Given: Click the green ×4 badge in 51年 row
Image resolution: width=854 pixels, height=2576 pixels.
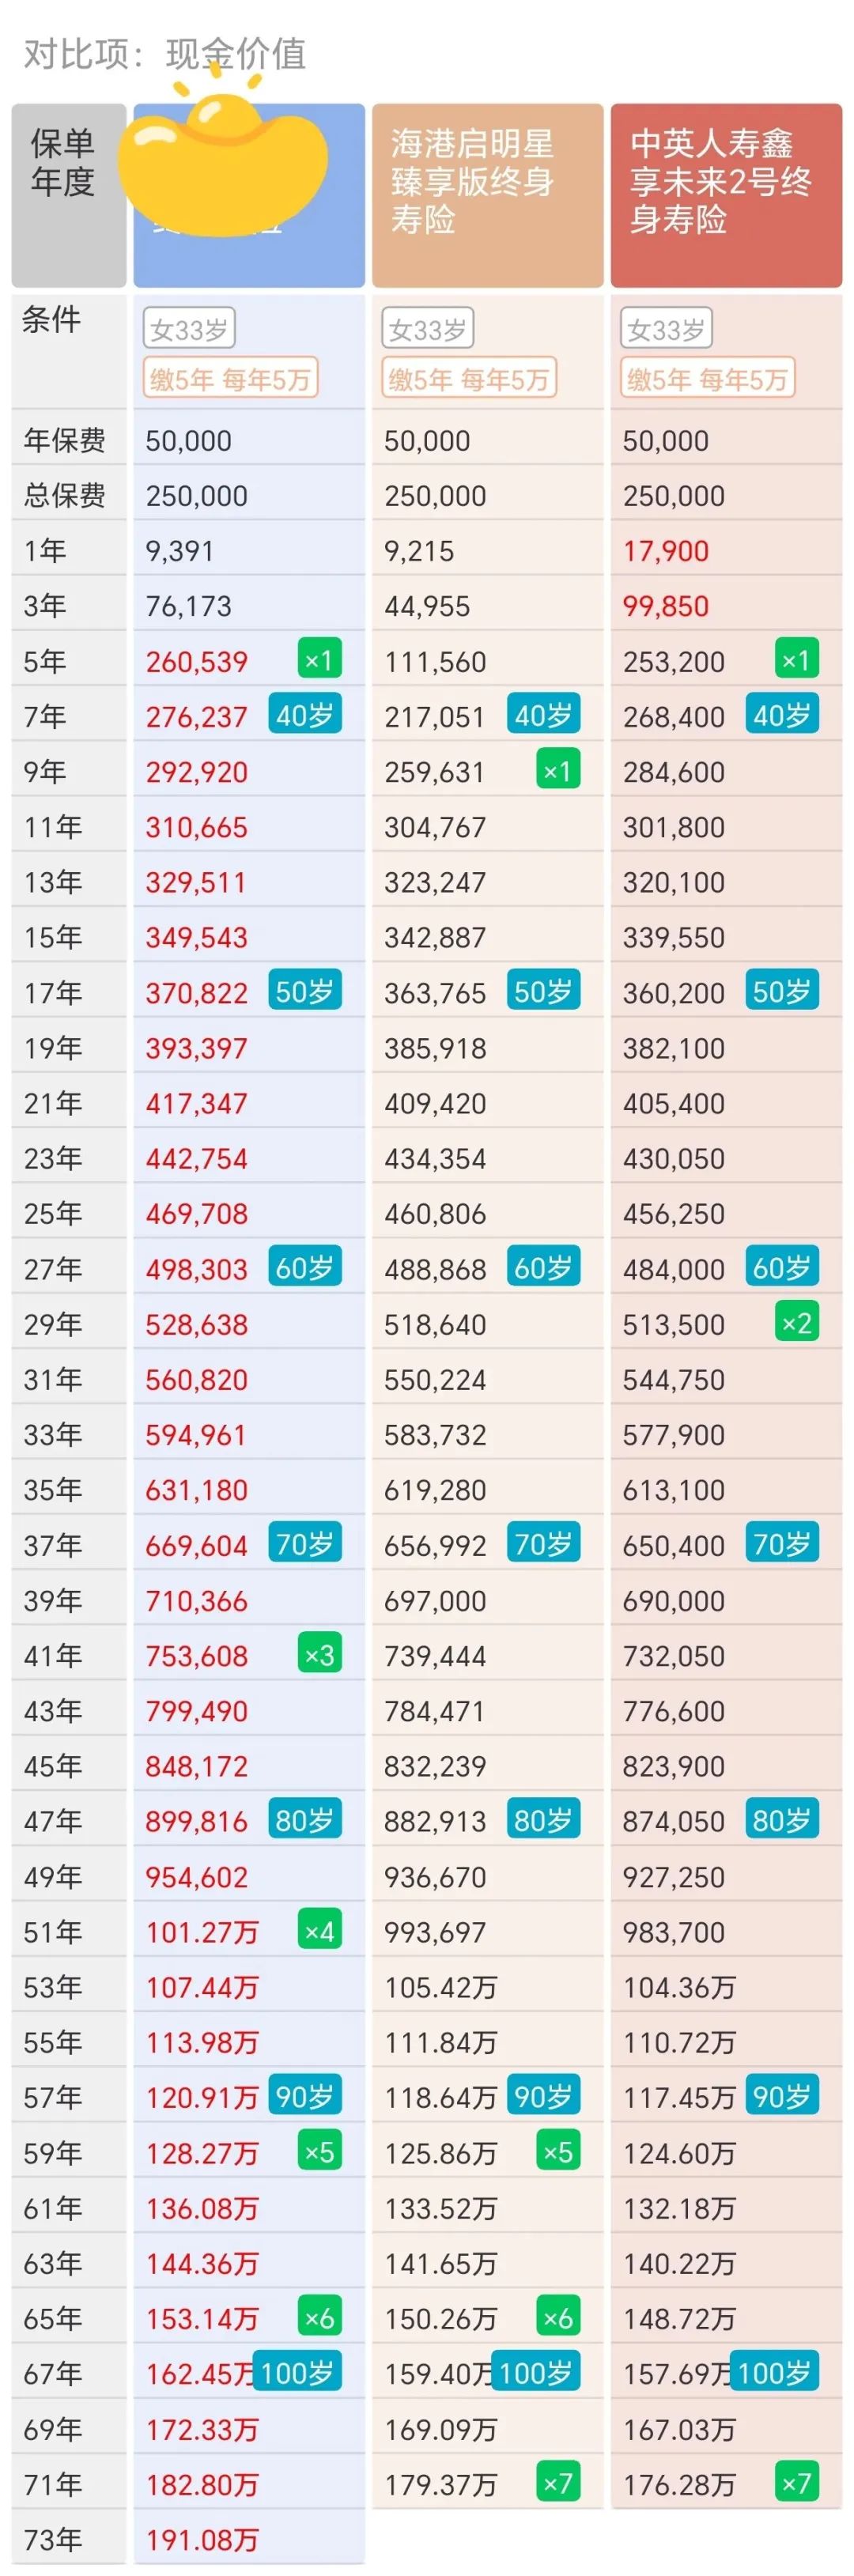Looking at the screenshot, I should click(319, 1931).
